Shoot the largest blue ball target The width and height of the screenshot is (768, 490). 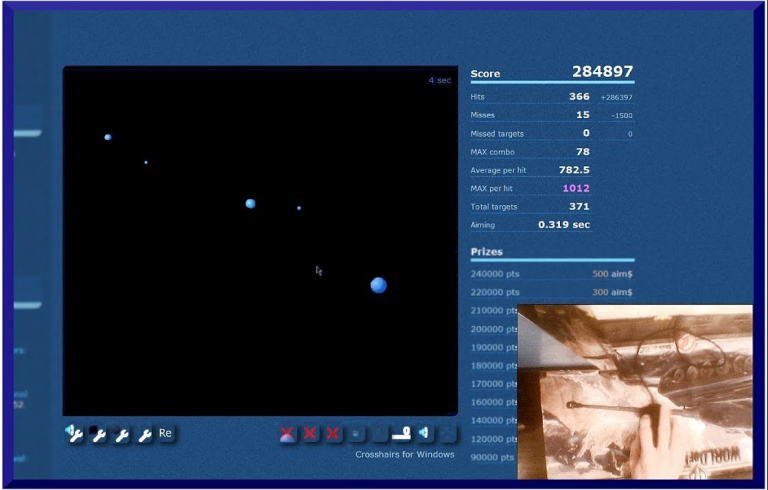click(x=378, y=285)
